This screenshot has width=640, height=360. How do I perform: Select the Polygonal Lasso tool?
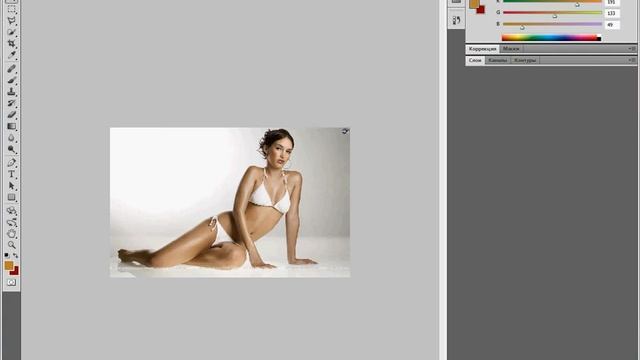(11, 20)
